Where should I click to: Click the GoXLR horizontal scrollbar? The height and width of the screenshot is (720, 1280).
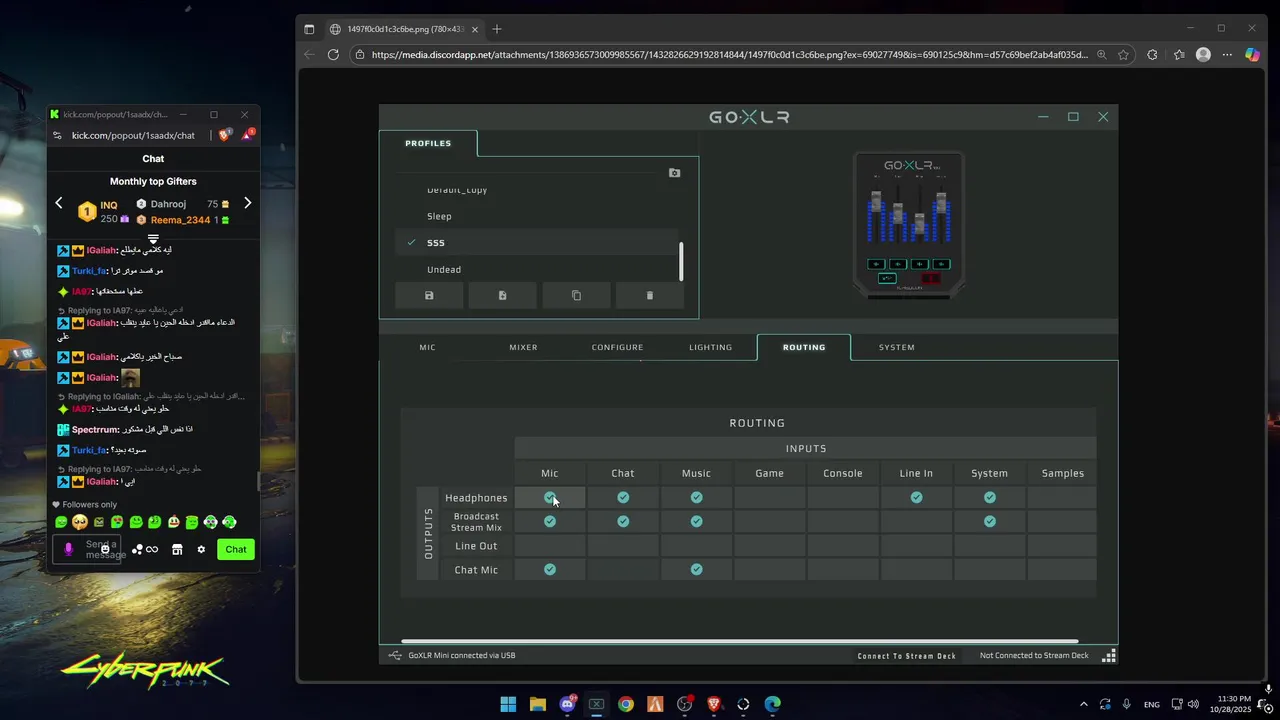coord(740,642)
